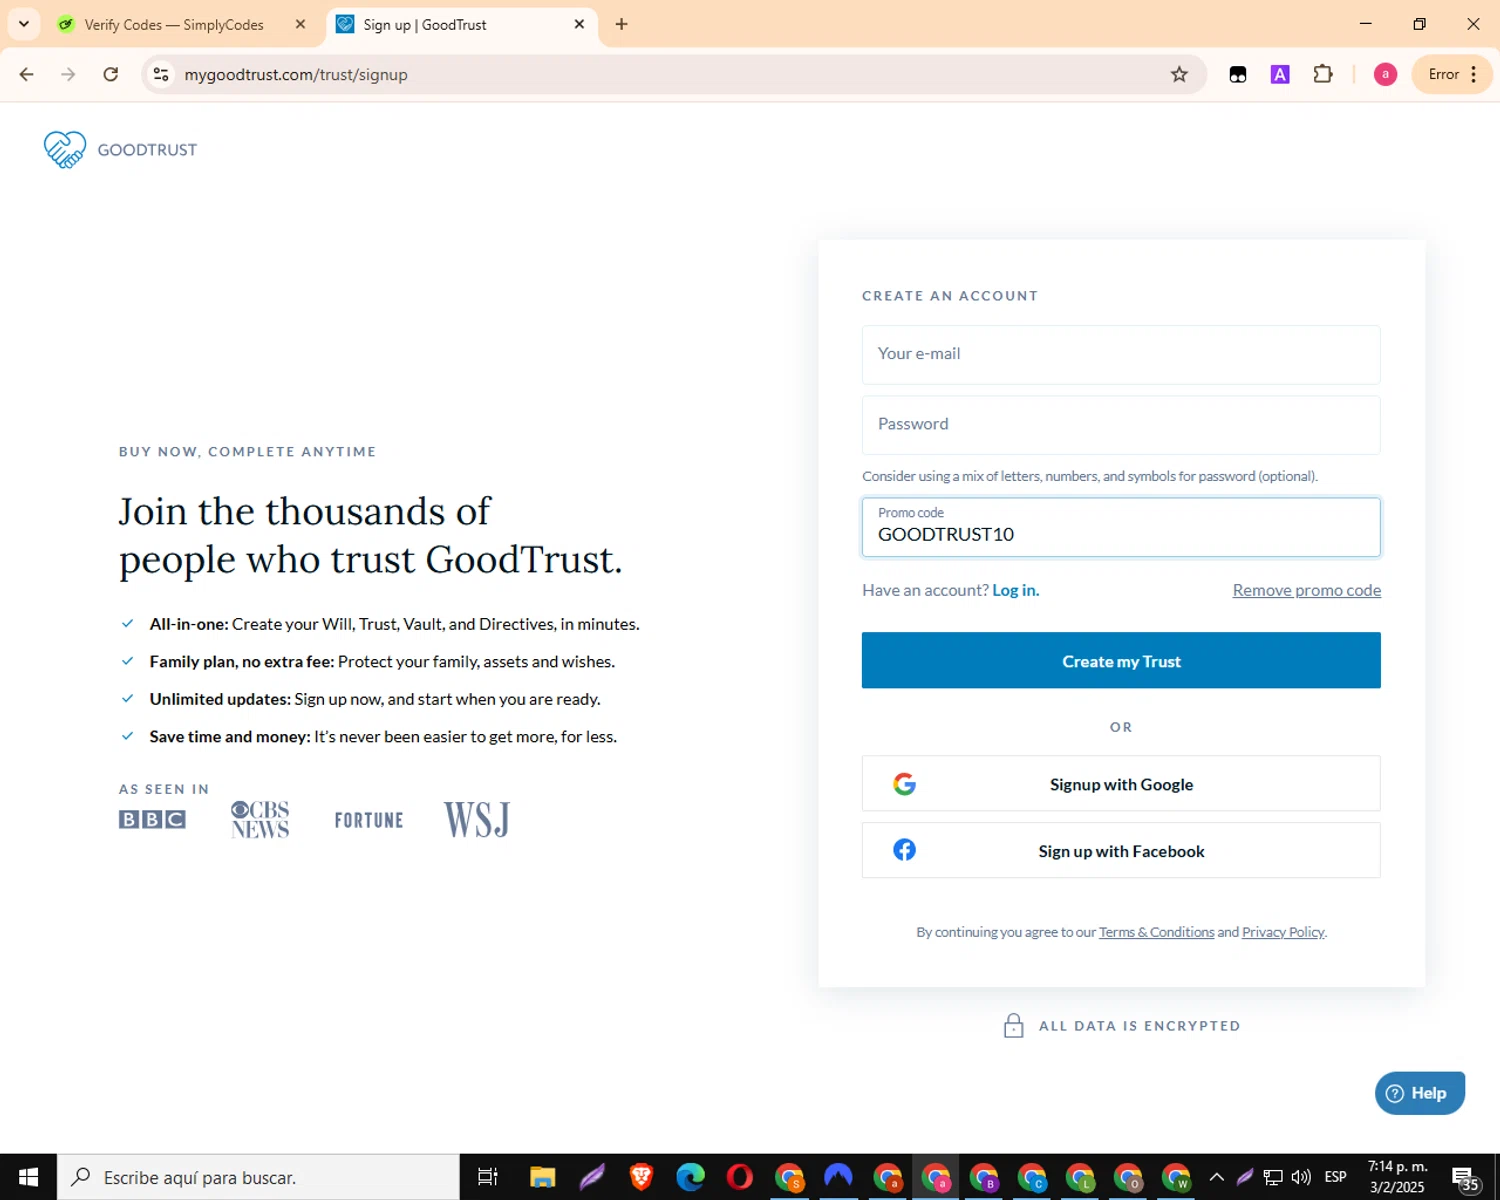Expand the tab search dropdown arrow

point(24,24)
